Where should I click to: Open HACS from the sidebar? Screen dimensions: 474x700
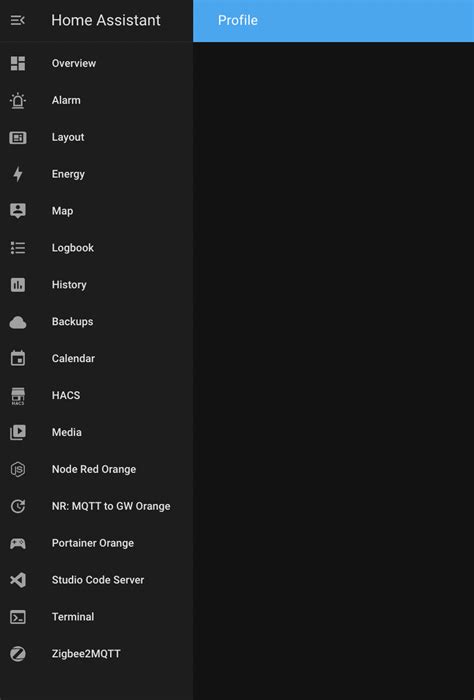tap(96, 396)
